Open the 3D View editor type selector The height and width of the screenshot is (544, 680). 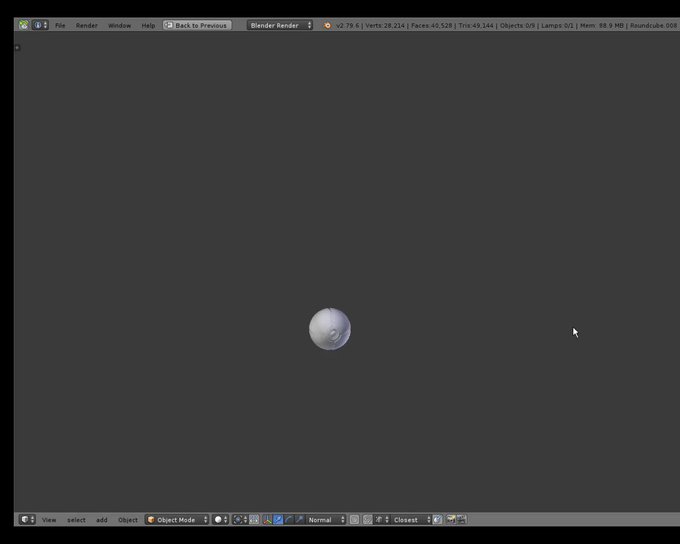pos(27,519)
